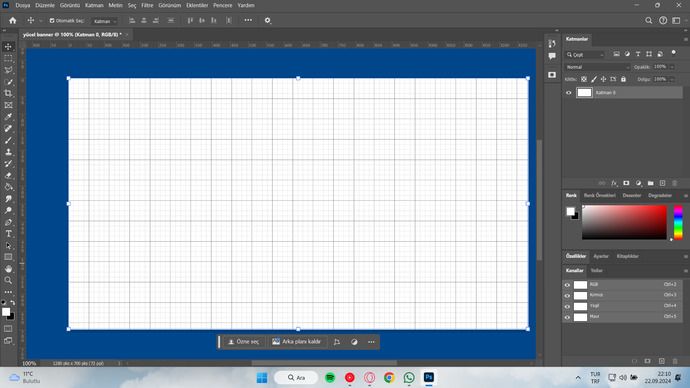The image size is (690, 388).
Task: Open the Kitaplıklar panel tab
Action: click(x=628, y=256)
